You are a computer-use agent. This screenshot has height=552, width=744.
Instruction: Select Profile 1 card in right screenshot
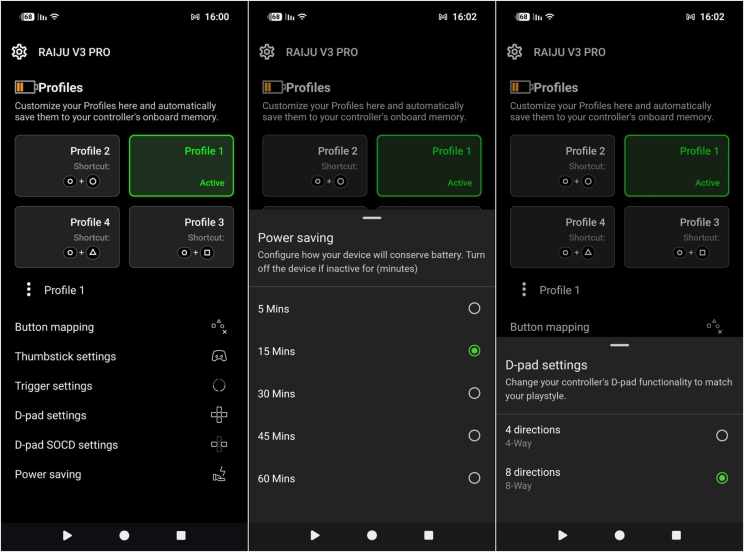(x=677, y=166)
